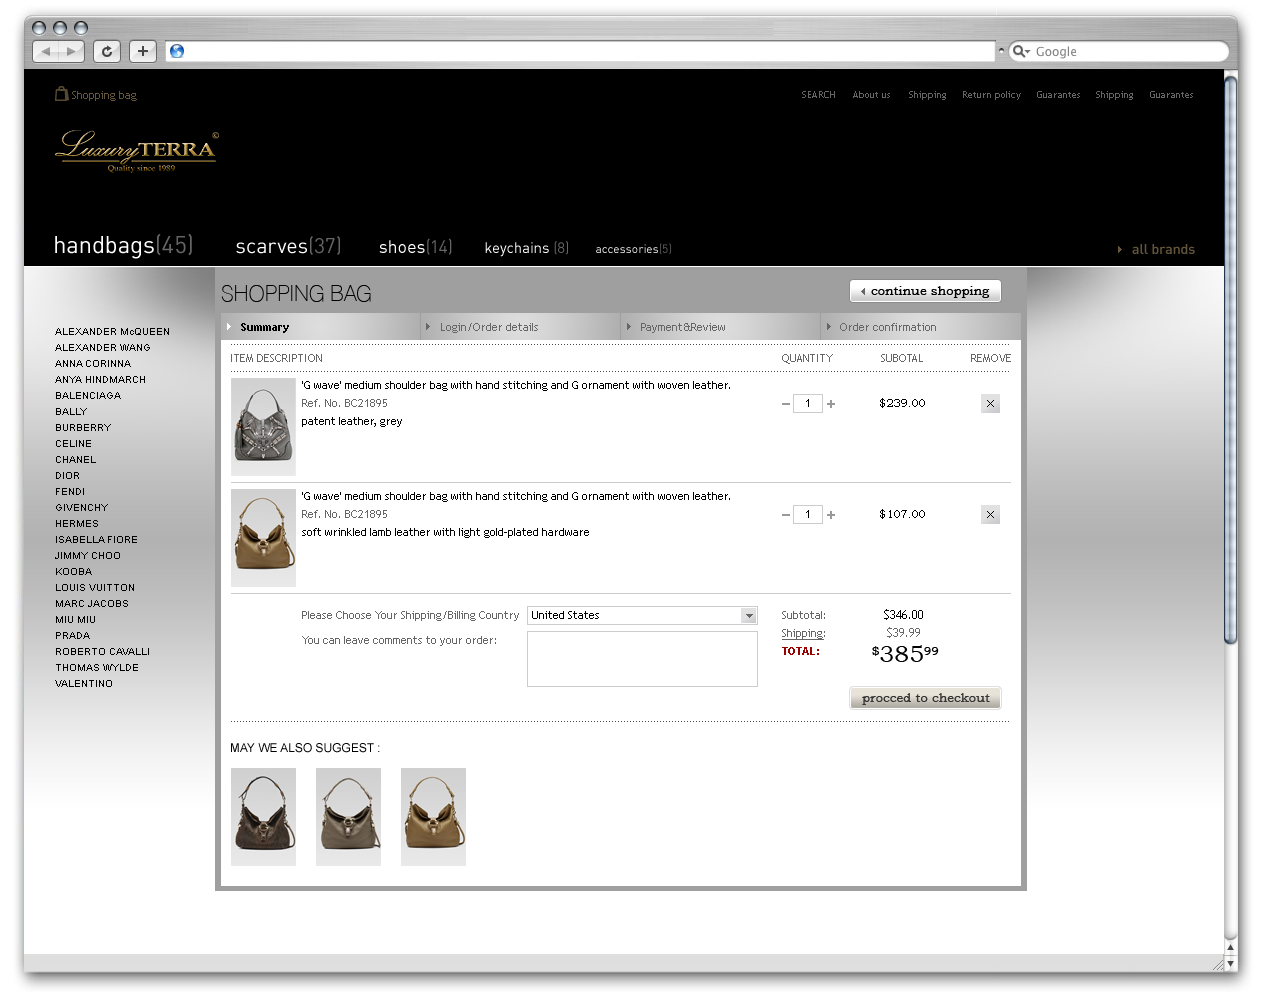The width and height of the screenshot is (1262, 993).
Task: Click the tan bag thumbnail in cart
Action: pos(263,538)
